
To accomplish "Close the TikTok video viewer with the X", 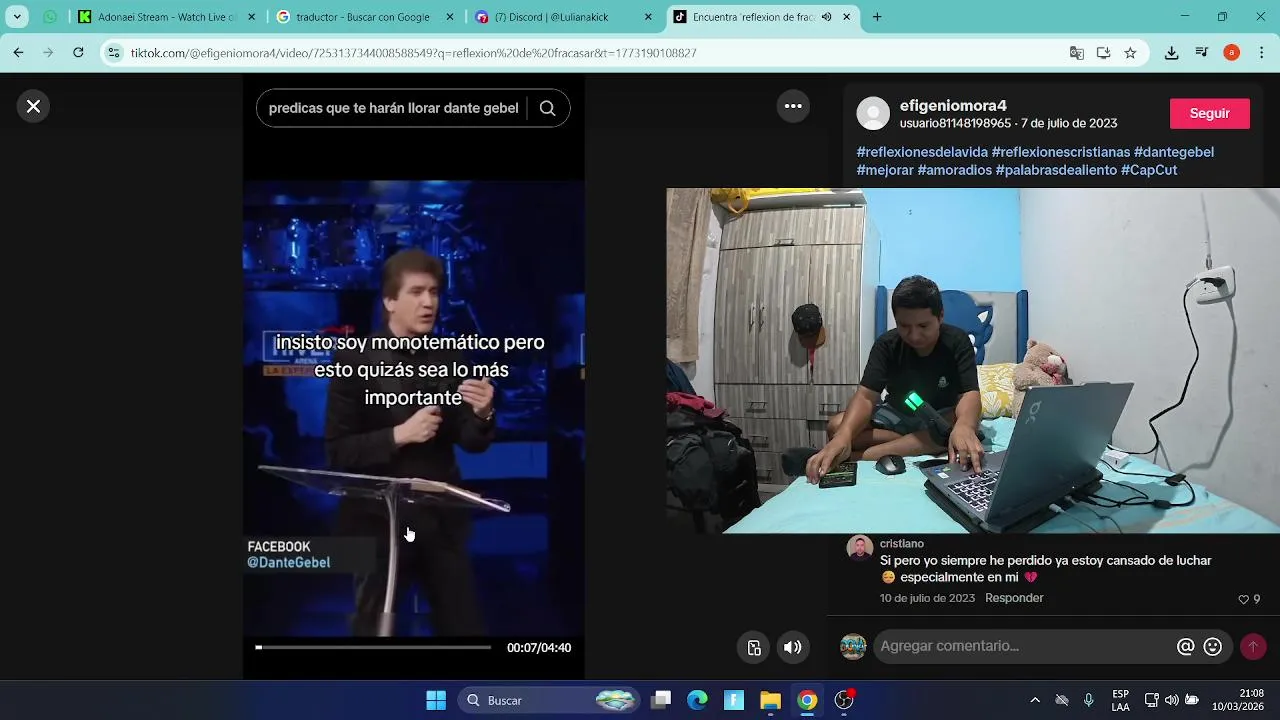I will pos(33,106).
